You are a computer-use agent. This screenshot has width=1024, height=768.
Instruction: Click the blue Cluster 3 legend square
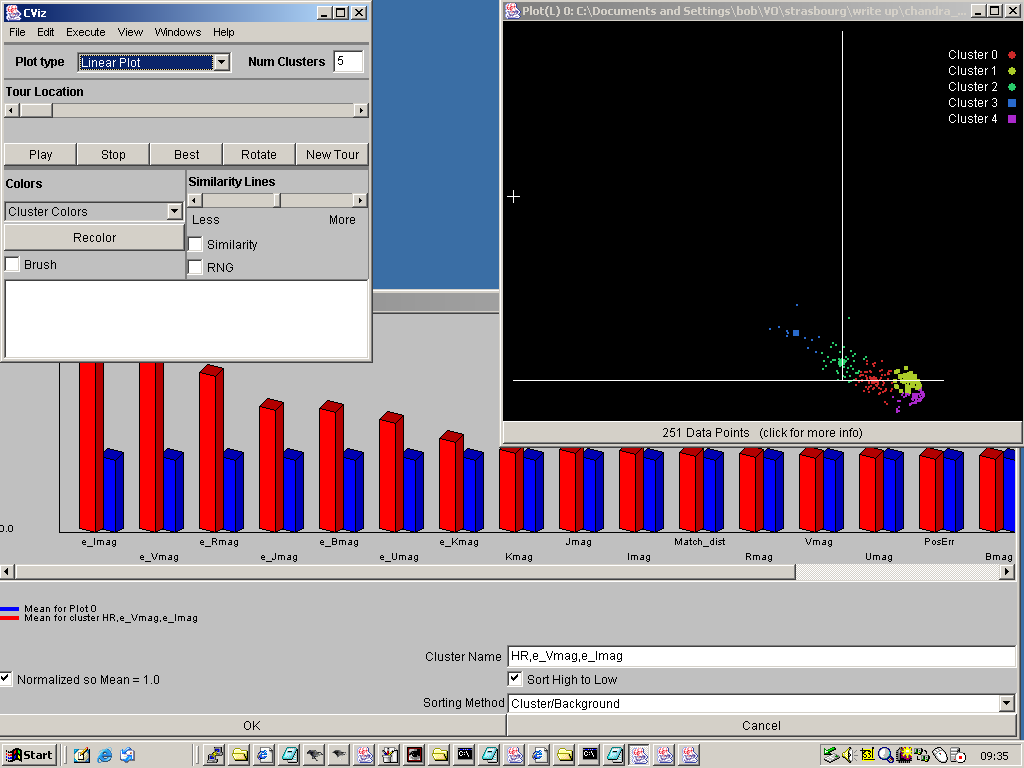click(1012, 103)
